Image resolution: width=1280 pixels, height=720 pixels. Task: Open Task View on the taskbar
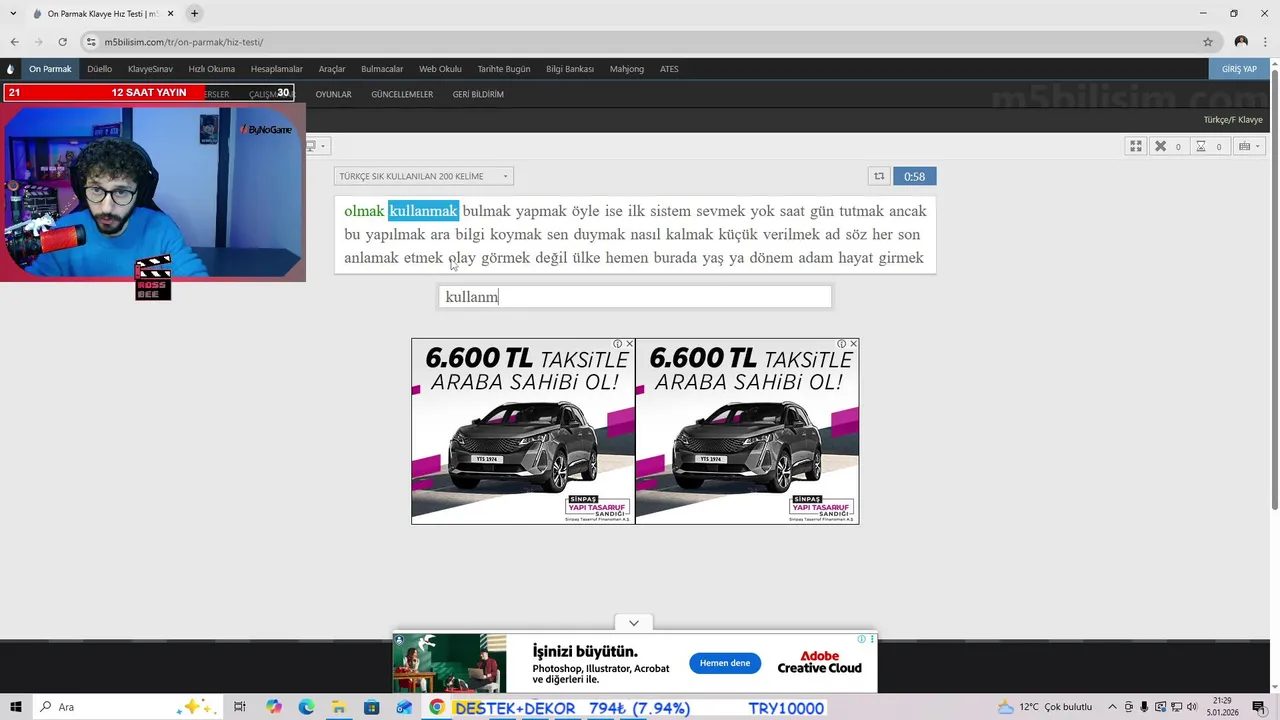(x=240, y=707)
